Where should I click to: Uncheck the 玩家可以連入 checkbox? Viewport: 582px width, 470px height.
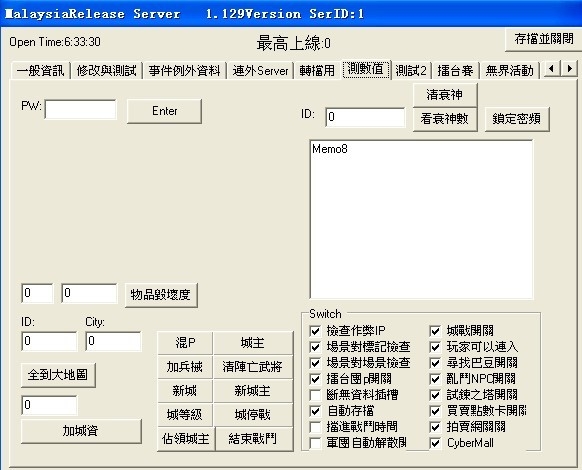[x=435, y=347]
